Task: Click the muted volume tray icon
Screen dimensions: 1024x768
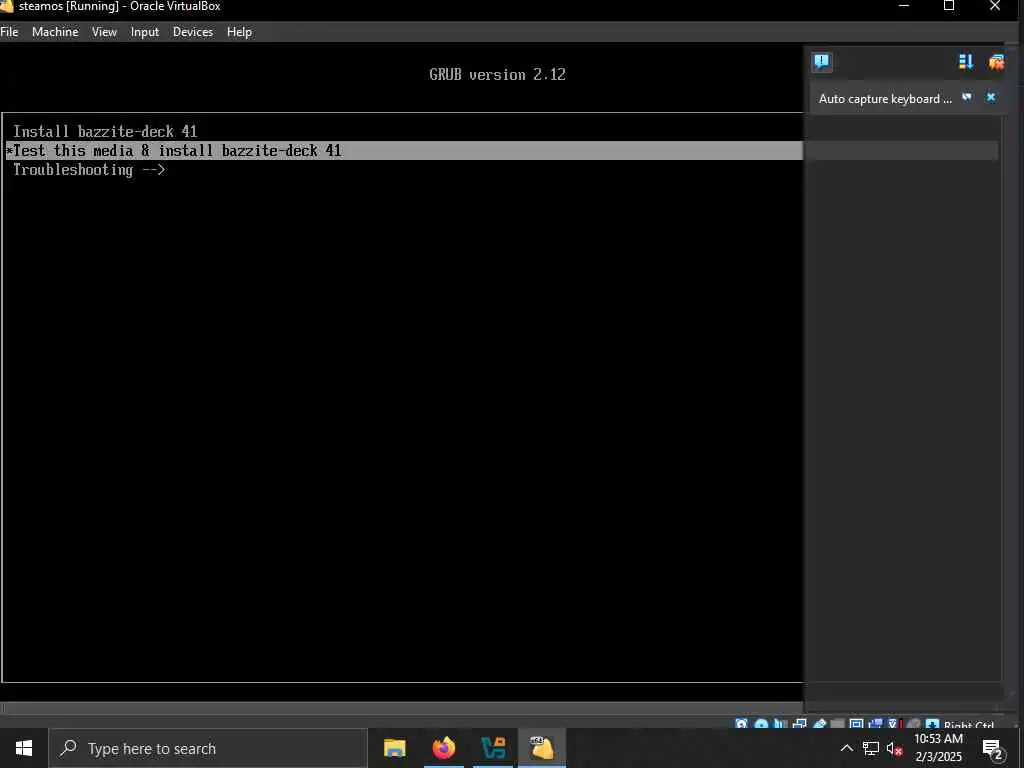Action: pos(894,748)
